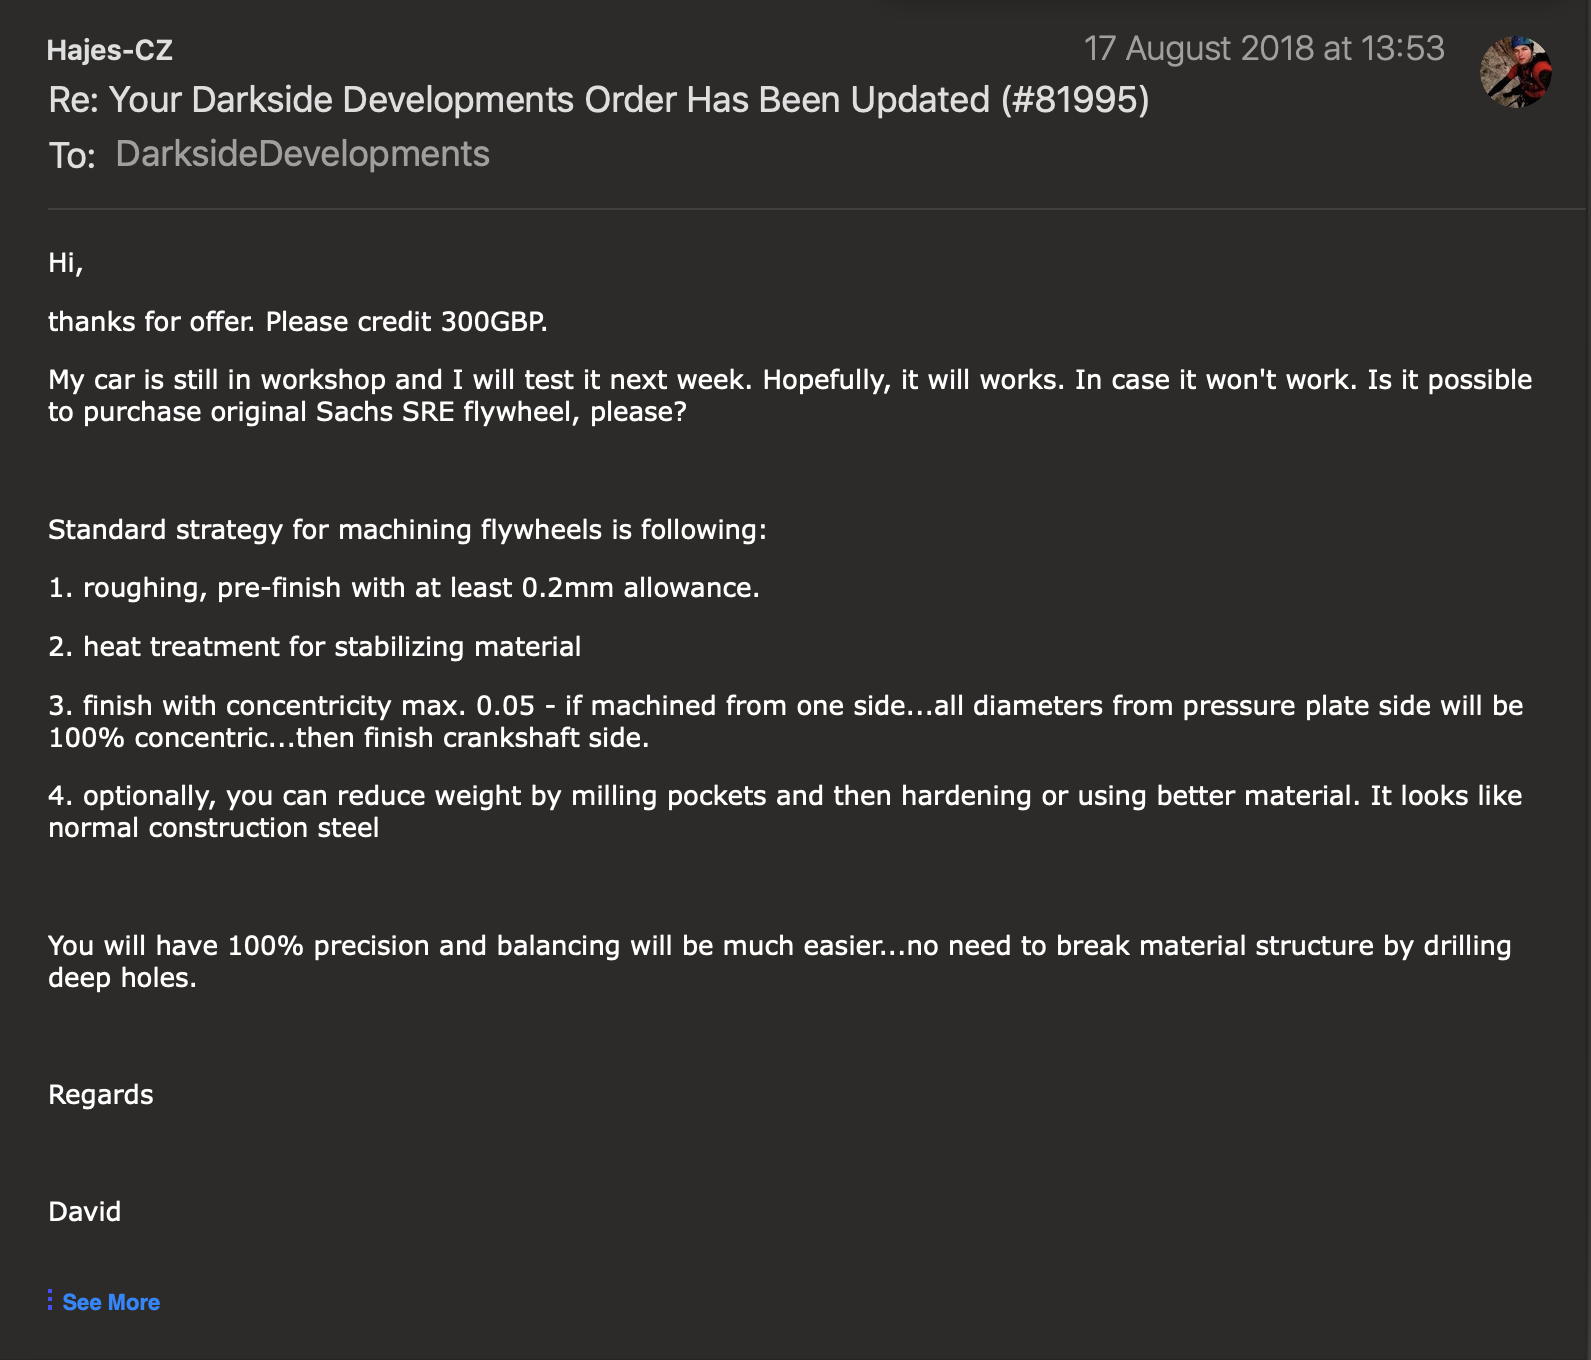Click the "To:" field label
This screenshot has width=1591, height=1360.
click(72, 156)
